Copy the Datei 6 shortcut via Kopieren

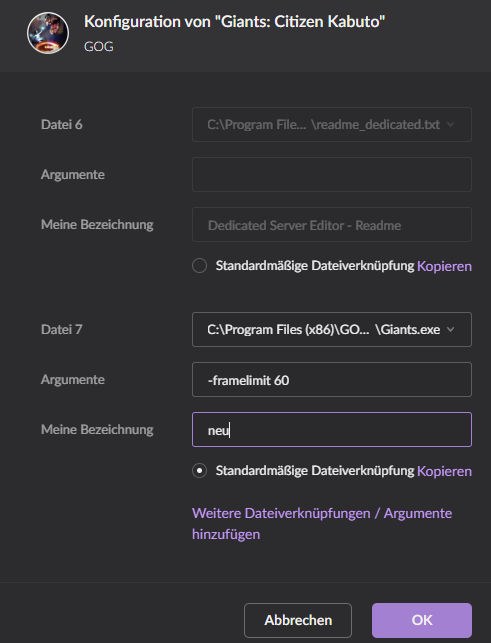[x=444, y=266]
